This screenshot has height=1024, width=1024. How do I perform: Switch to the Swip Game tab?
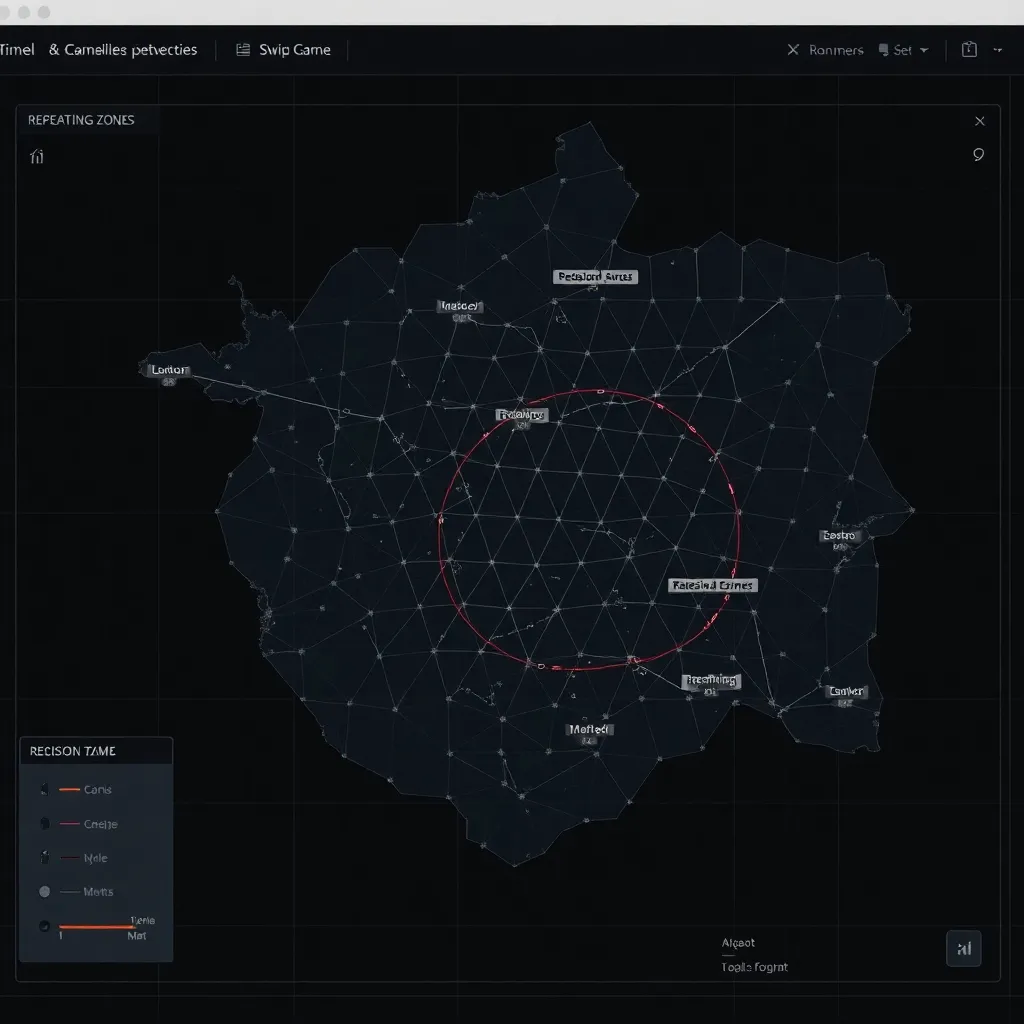tap(294, 50)
